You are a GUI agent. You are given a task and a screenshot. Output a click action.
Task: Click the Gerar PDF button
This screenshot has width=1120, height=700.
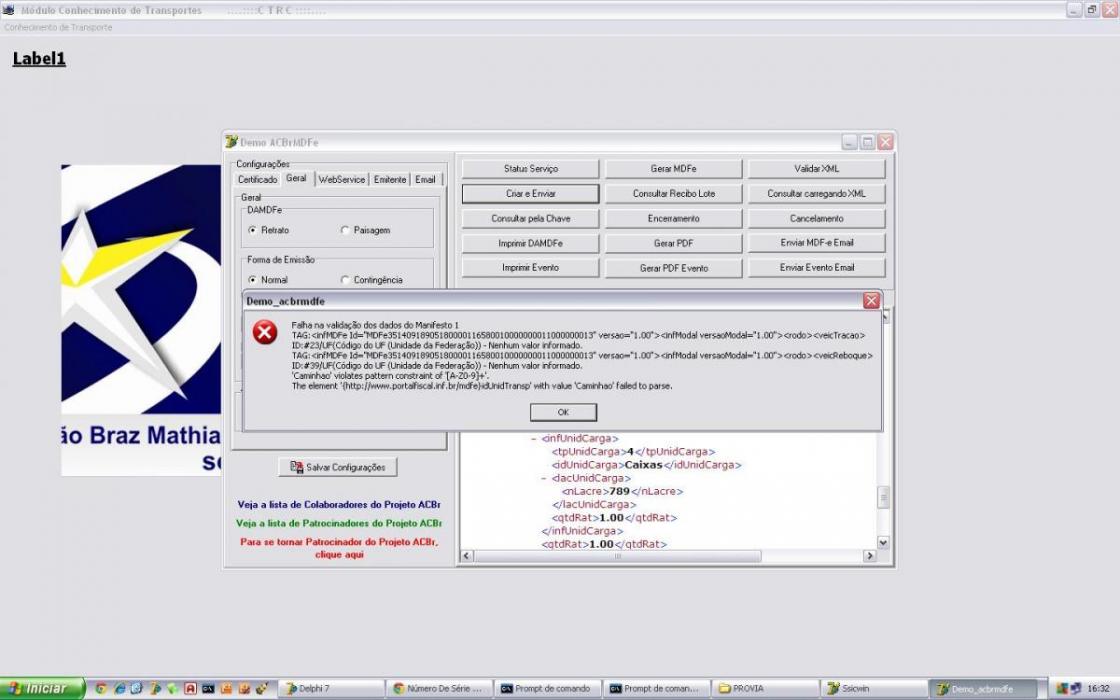pos(674,243)
